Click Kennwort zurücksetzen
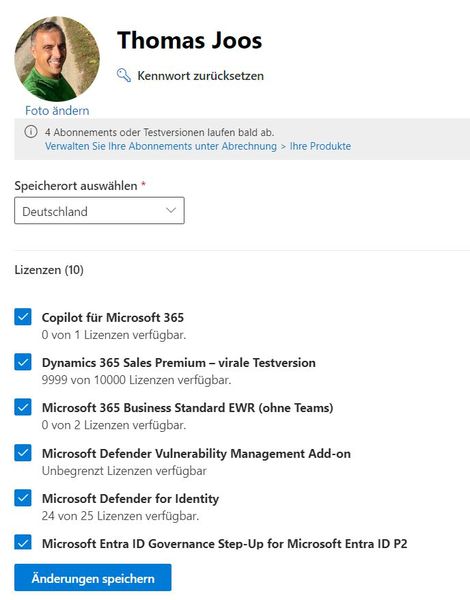470x600 pixels. [x=201, y=75]
